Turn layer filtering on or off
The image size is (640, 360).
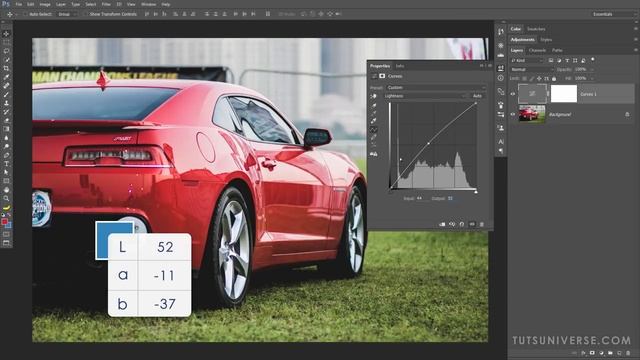593,60
